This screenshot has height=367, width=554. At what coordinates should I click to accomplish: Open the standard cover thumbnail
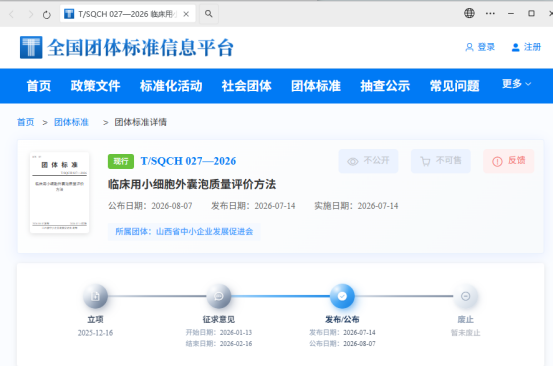(x=59, y=193)
